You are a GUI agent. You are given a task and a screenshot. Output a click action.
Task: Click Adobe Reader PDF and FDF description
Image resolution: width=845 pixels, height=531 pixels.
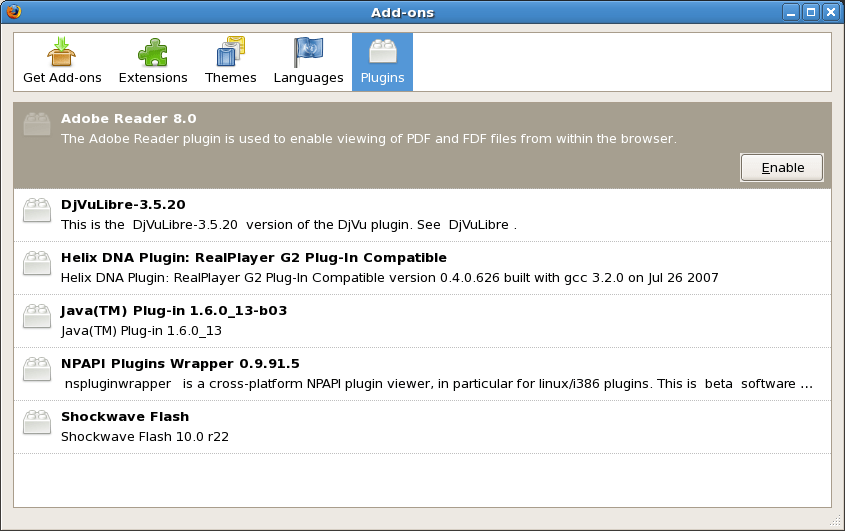(x=369, y=139)
